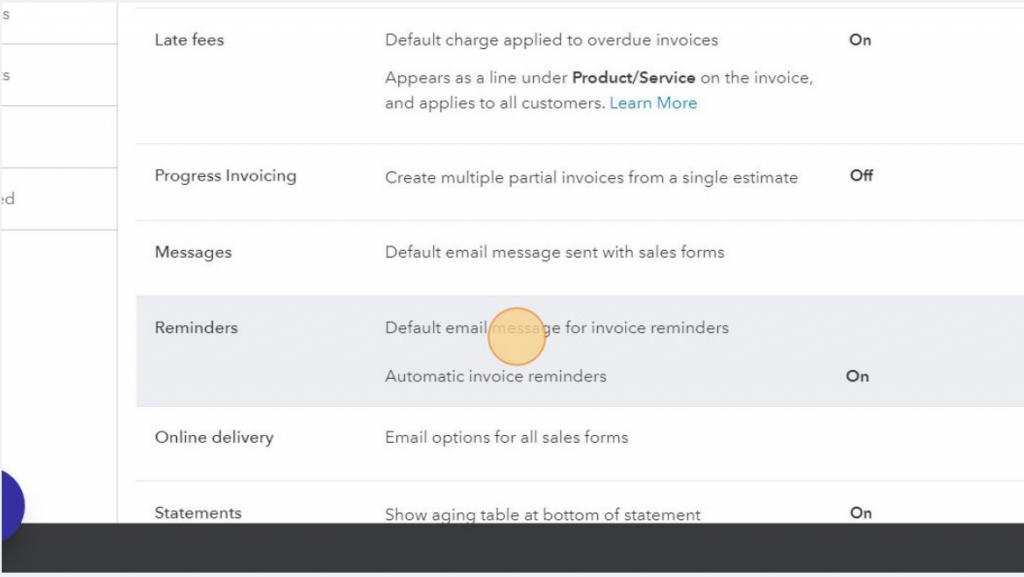The height and width of the screenshot is (577, 1024).
Task: Toggle the Late fees setting off
Action: coord(857,40)
